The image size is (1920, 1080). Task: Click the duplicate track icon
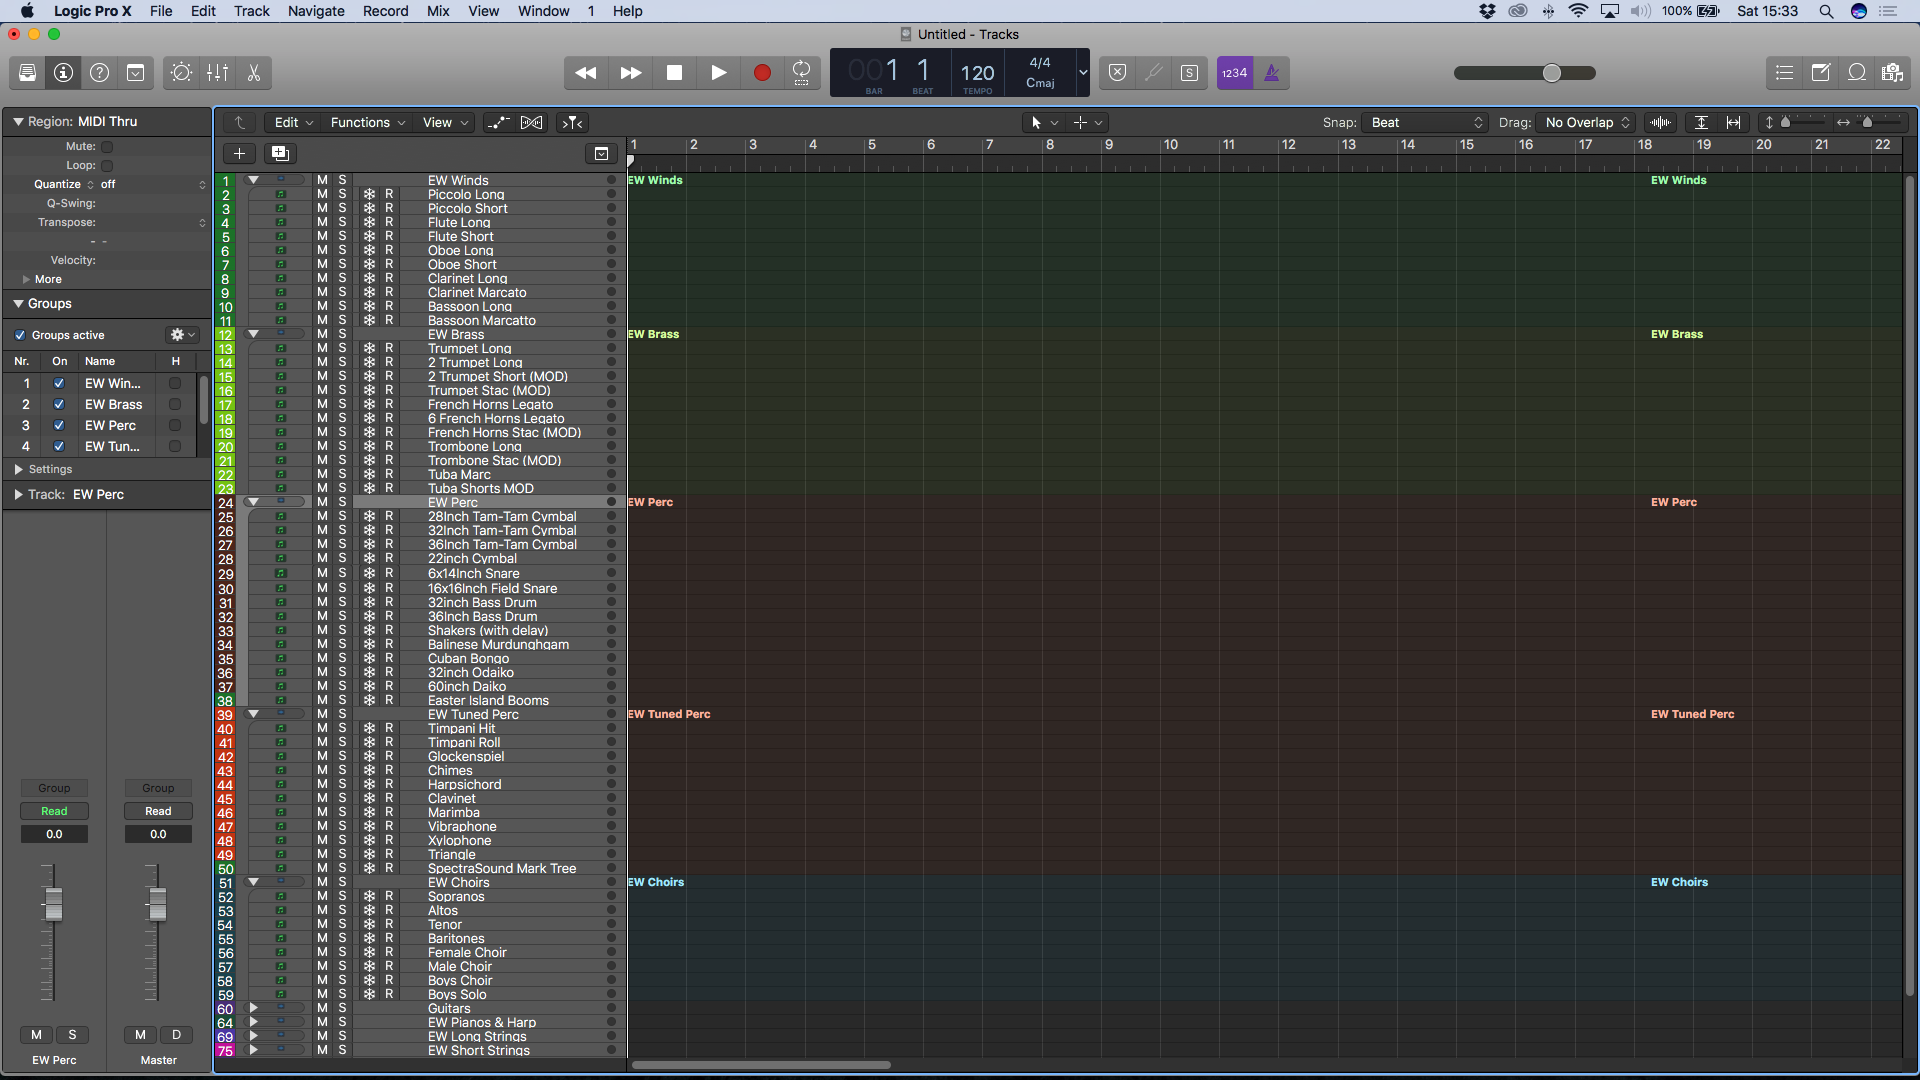tap(280, 153)
